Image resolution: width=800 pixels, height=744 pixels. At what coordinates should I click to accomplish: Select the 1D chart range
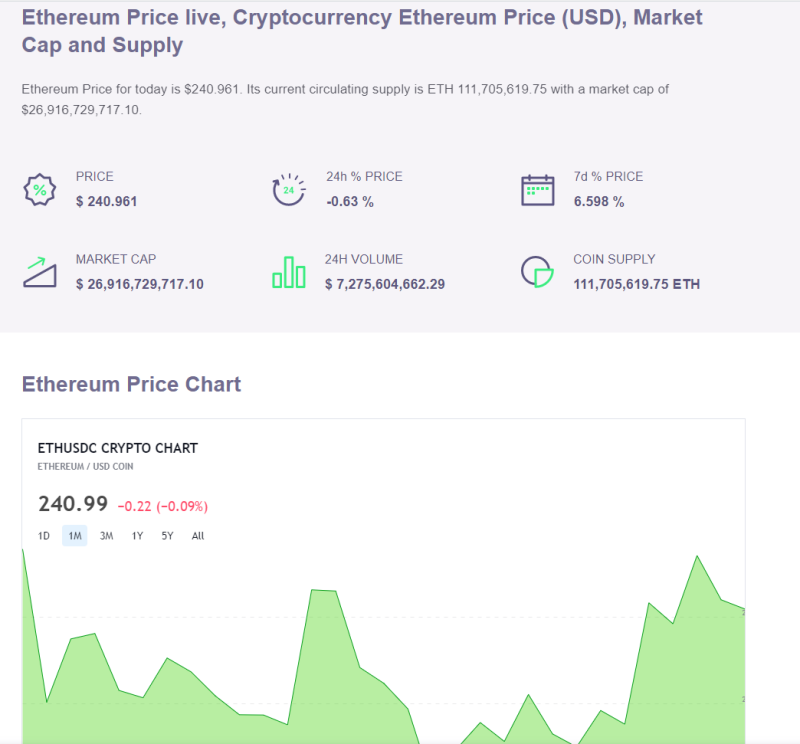point(44,536)
